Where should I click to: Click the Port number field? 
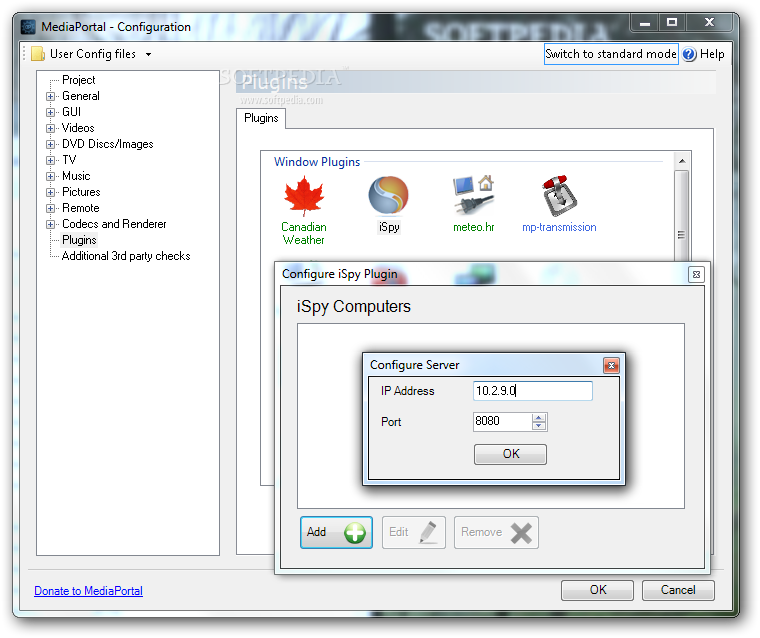[x=502, y=421]
